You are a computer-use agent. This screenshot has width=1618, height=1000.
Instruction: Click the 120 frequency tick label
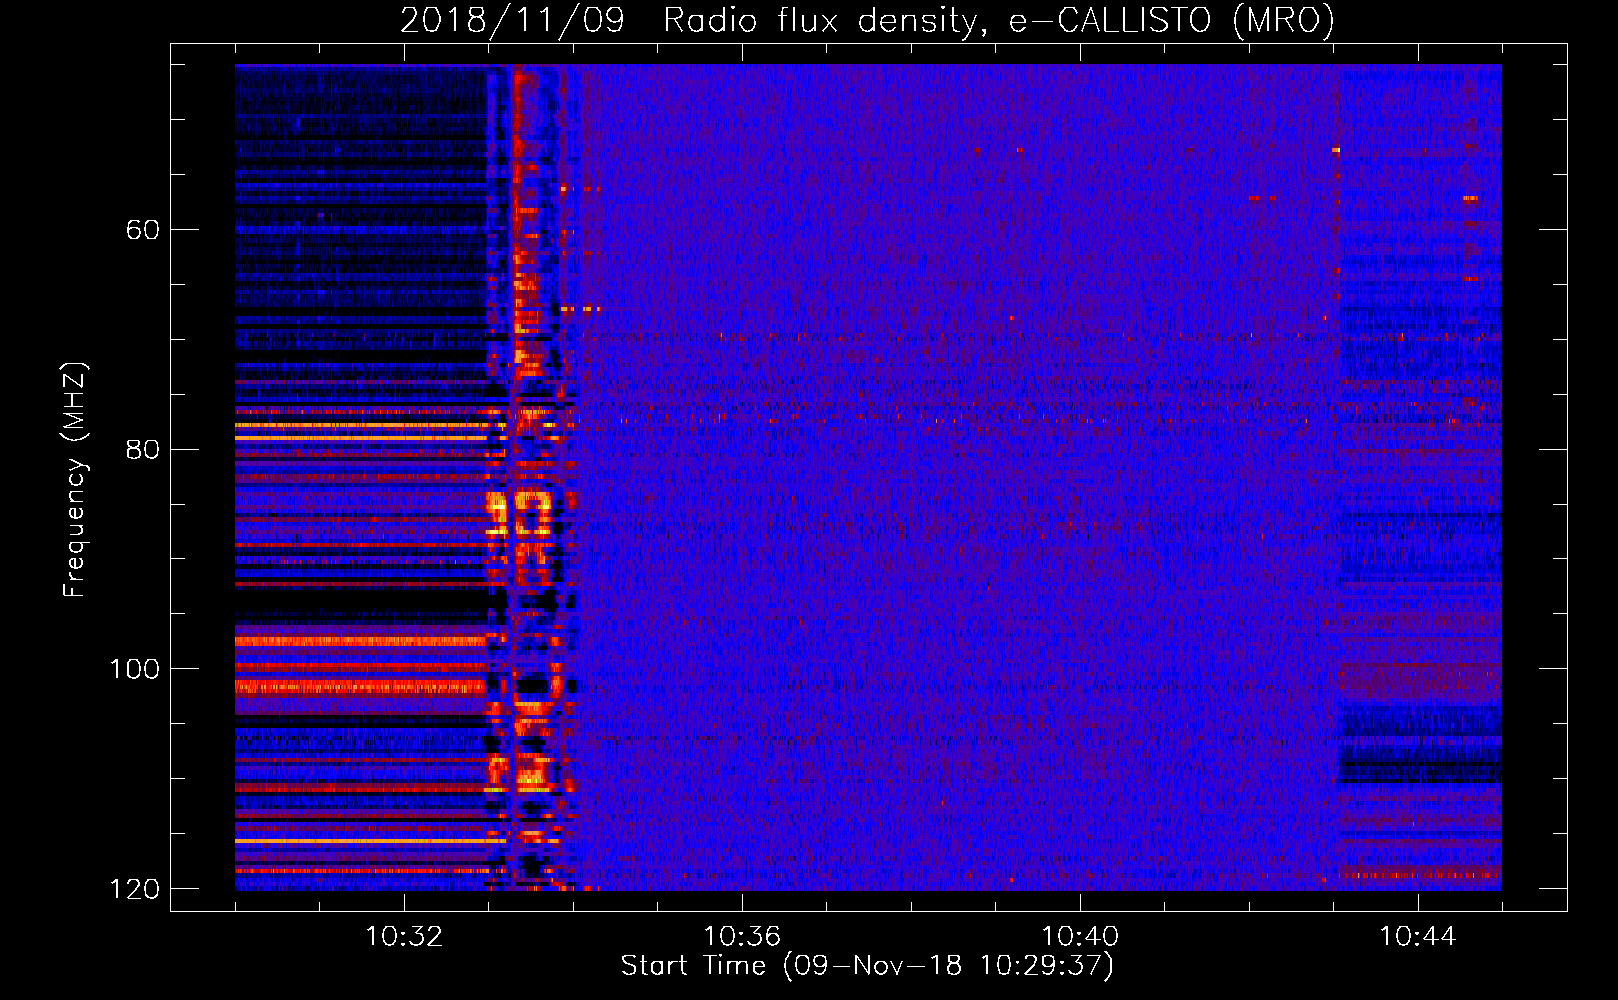pyautogui.click(x=134, y=889)
